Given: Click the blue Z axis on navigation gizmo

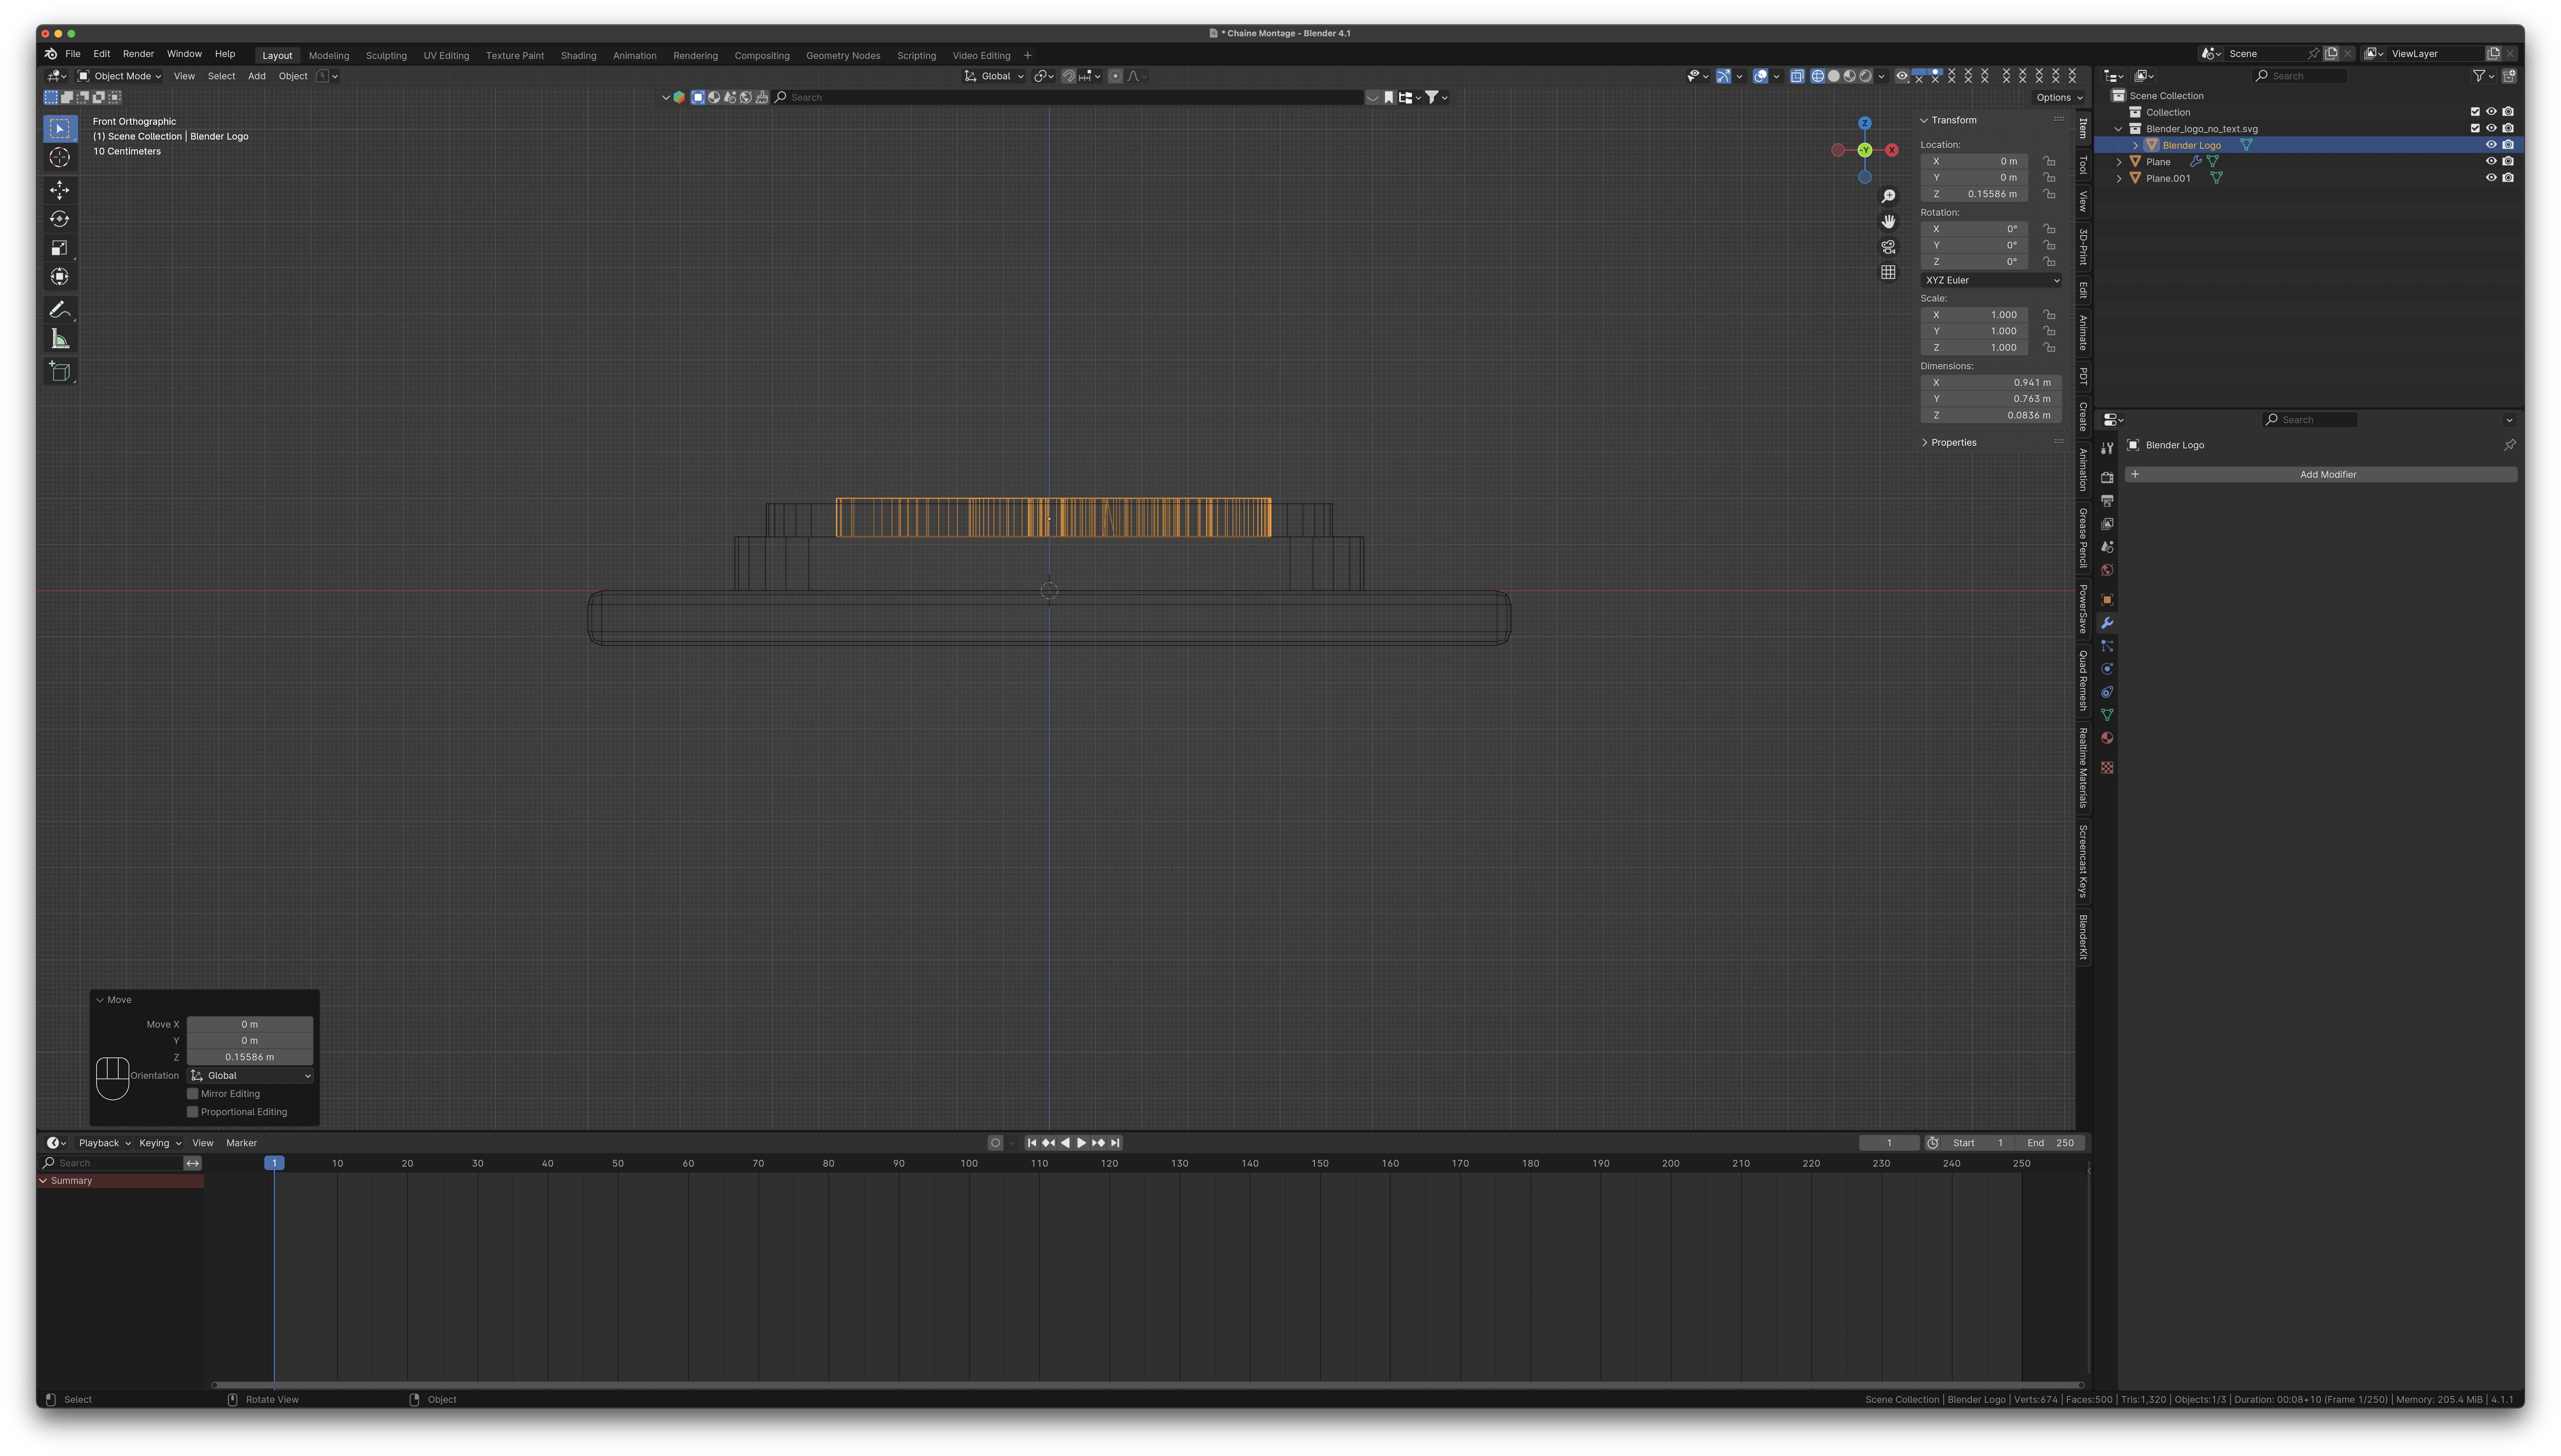Looking at the screenshot, I should (1865, 123).
